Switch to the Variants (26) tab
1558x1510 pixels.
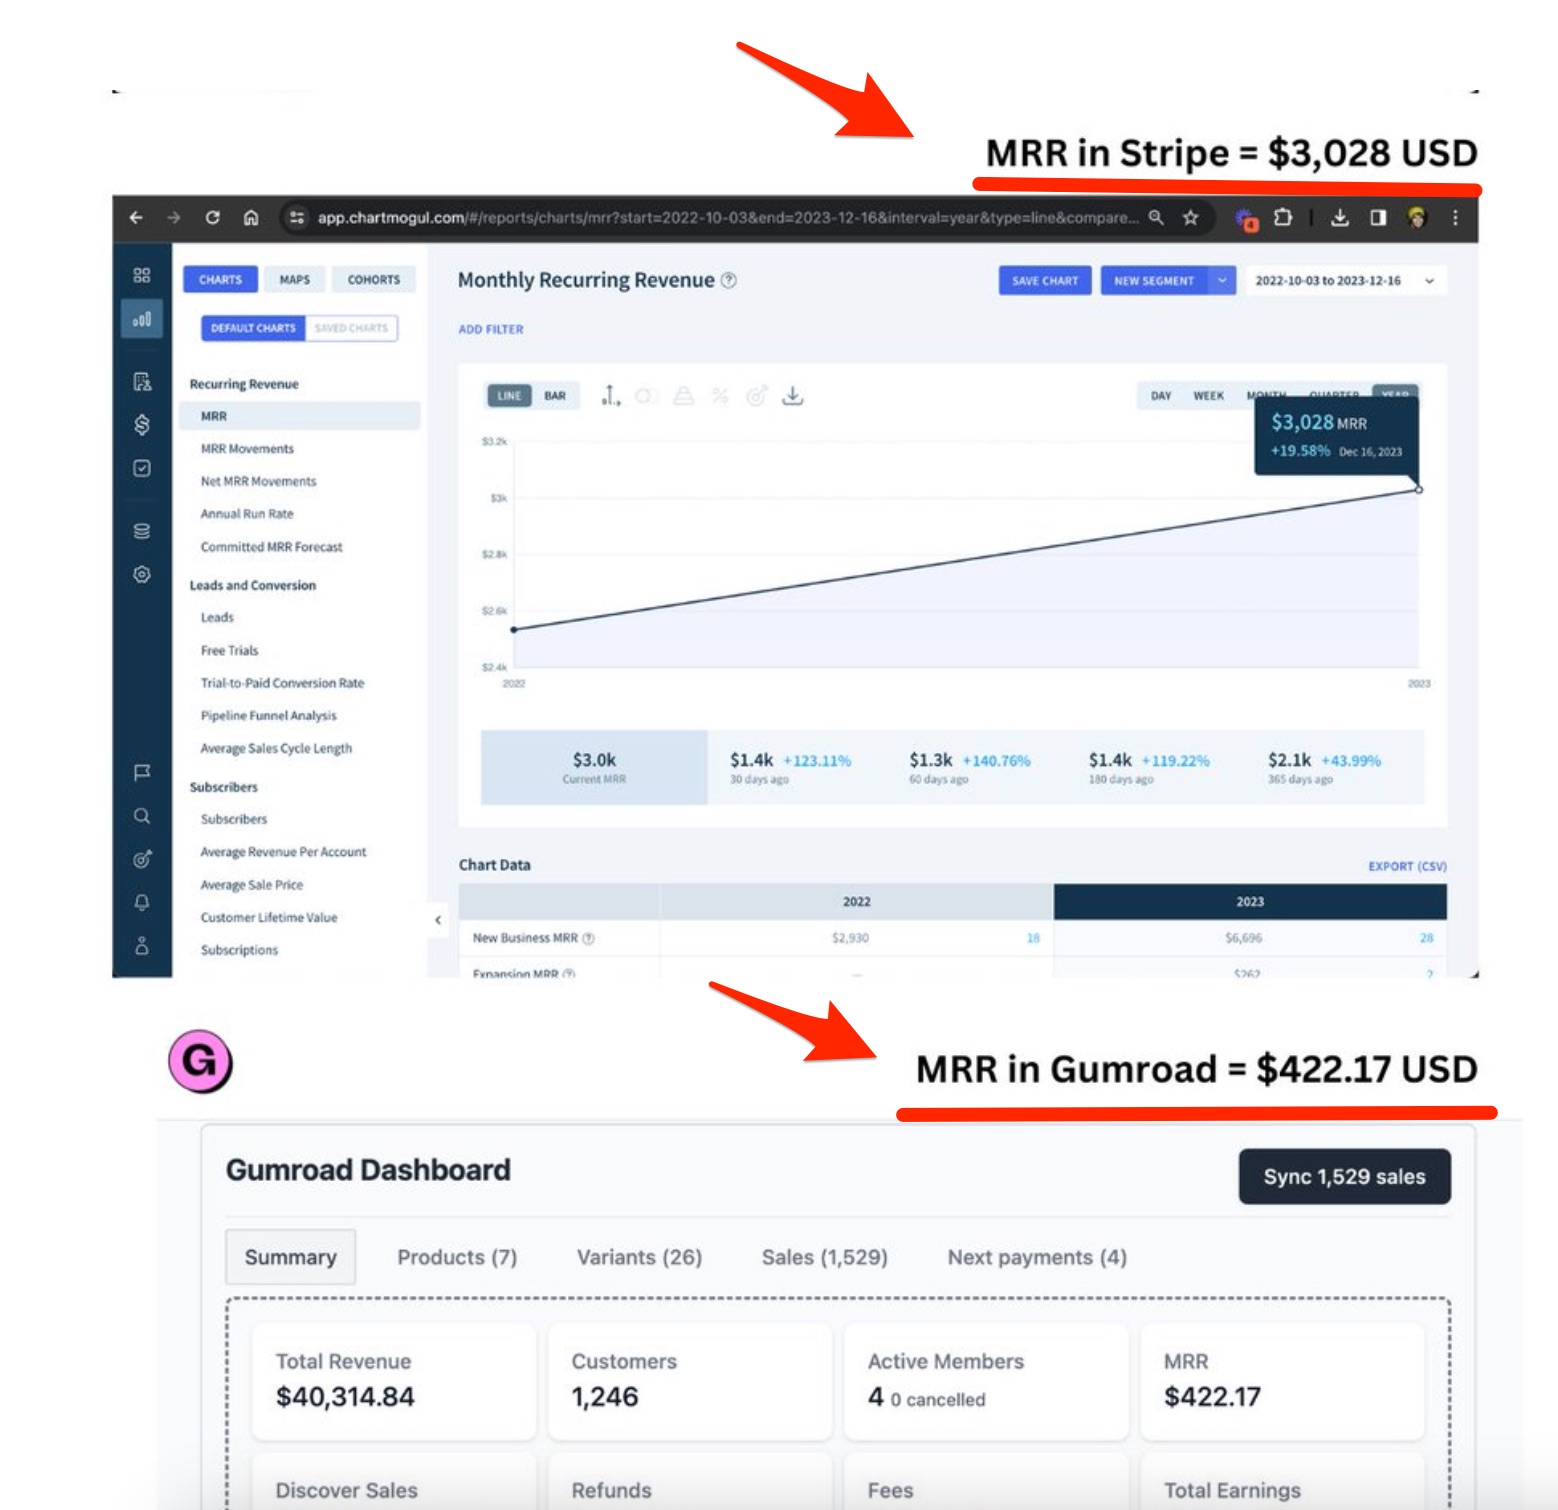[x=639, y=1257]
